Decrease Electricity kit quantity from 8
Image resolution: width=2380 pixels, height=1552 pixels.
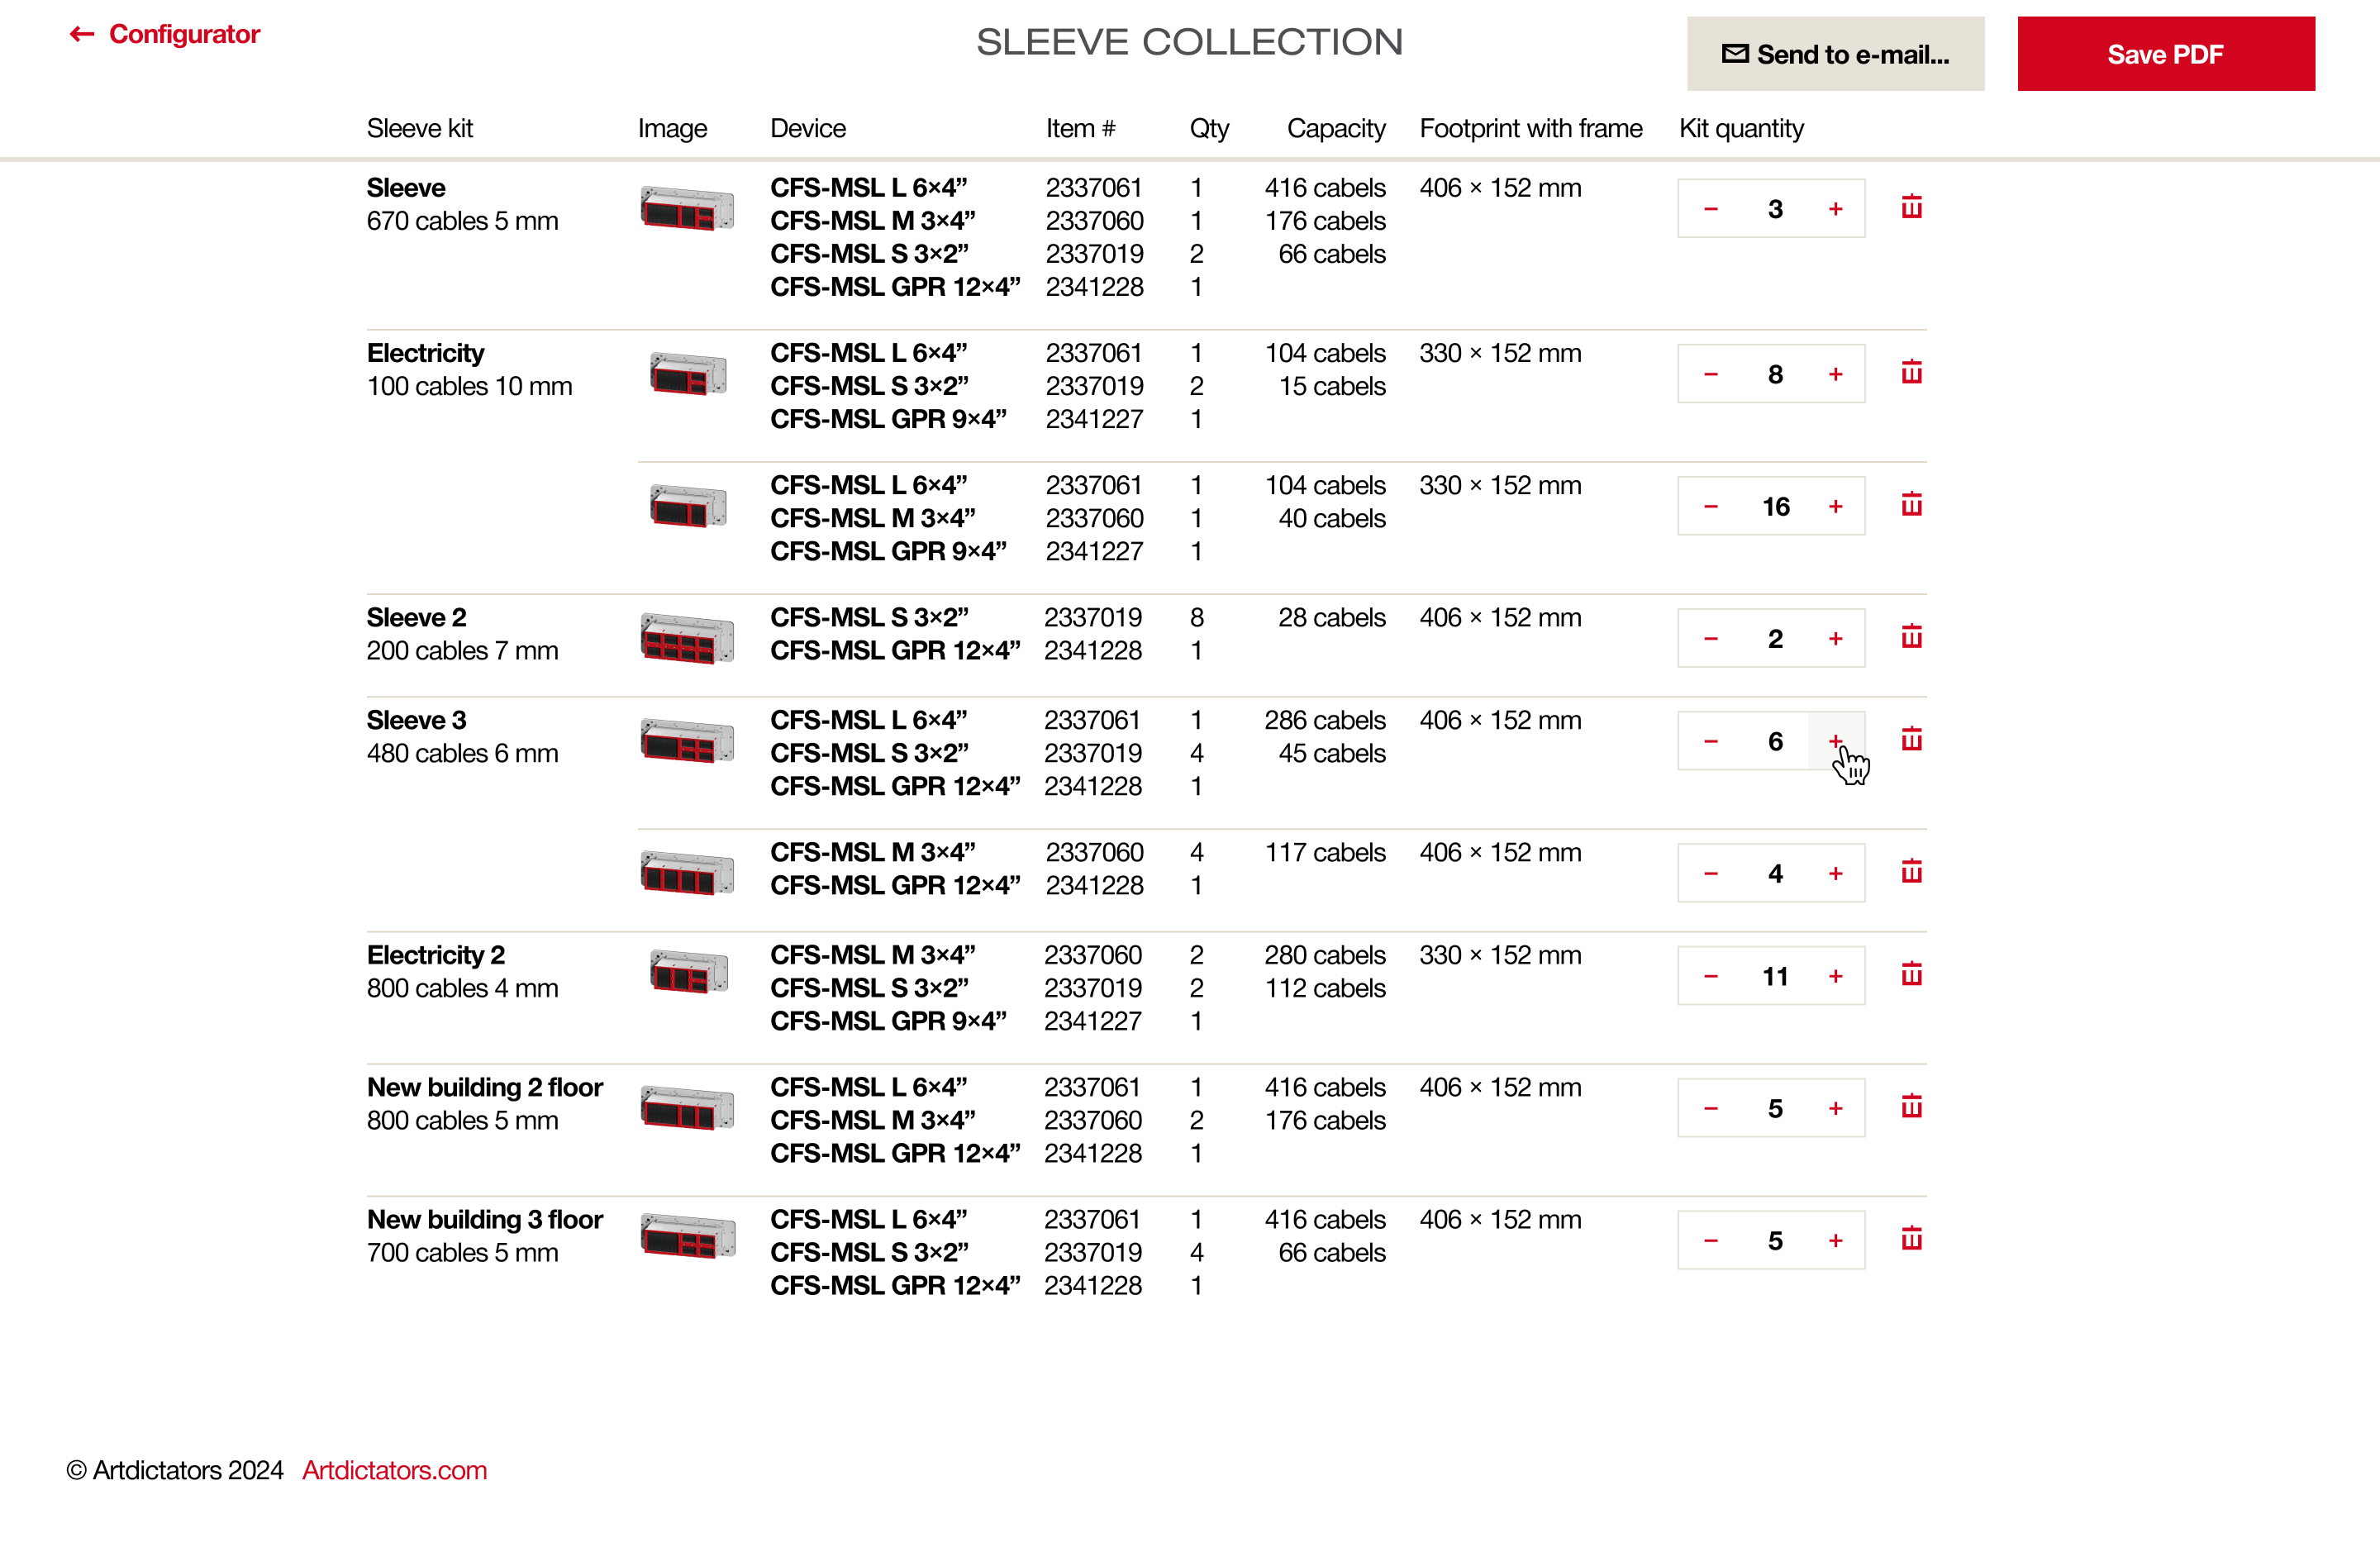[x=1711, y=374]
